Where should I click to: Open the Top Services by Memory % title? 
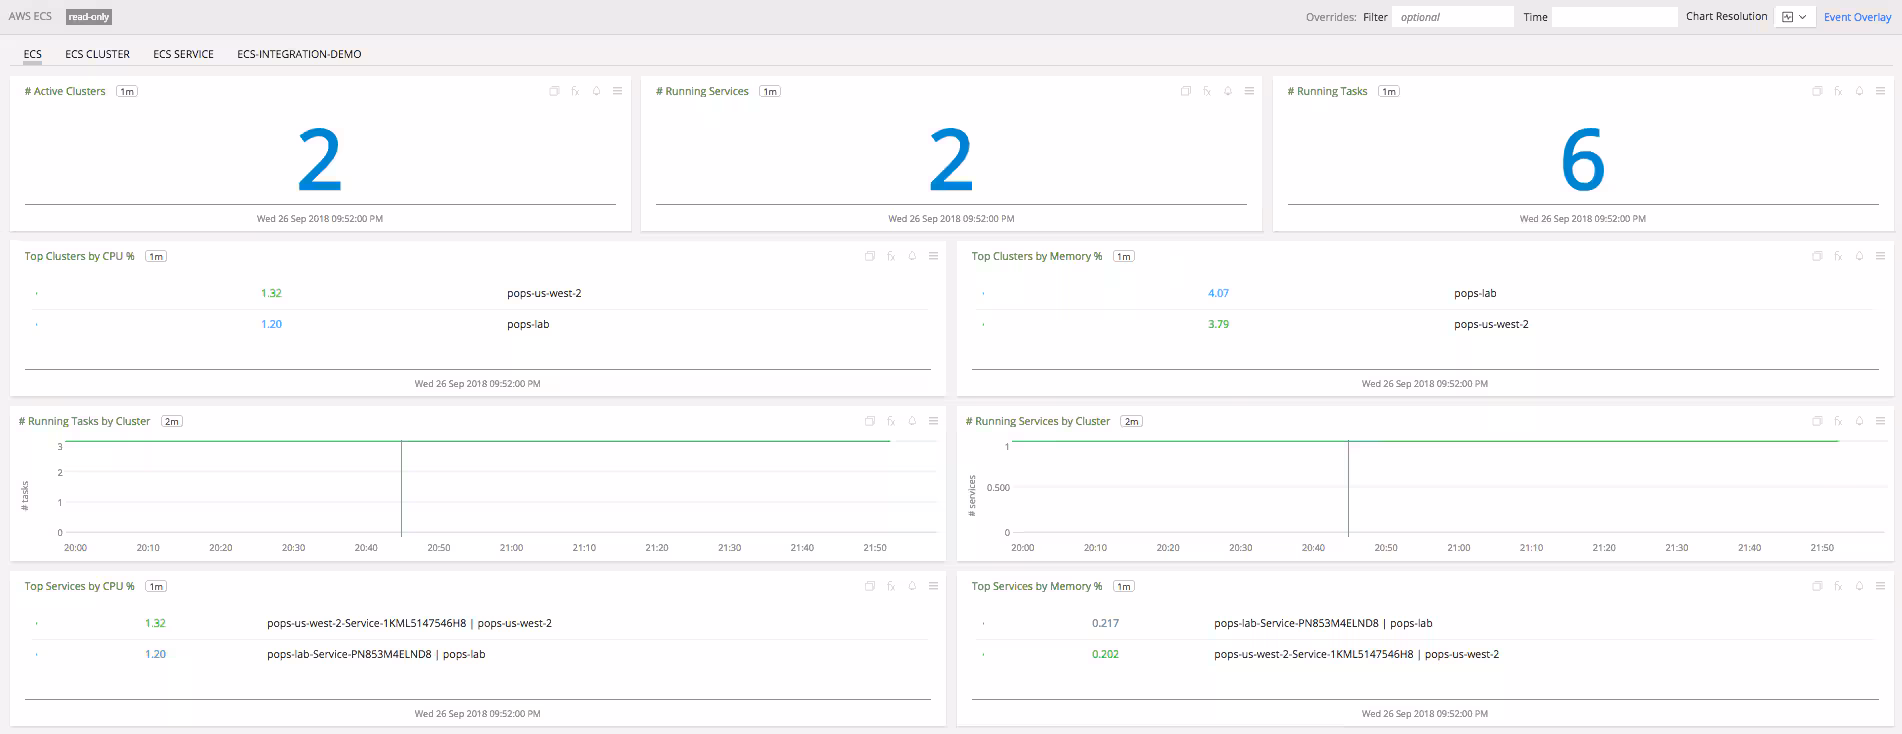pos(1037,586)
